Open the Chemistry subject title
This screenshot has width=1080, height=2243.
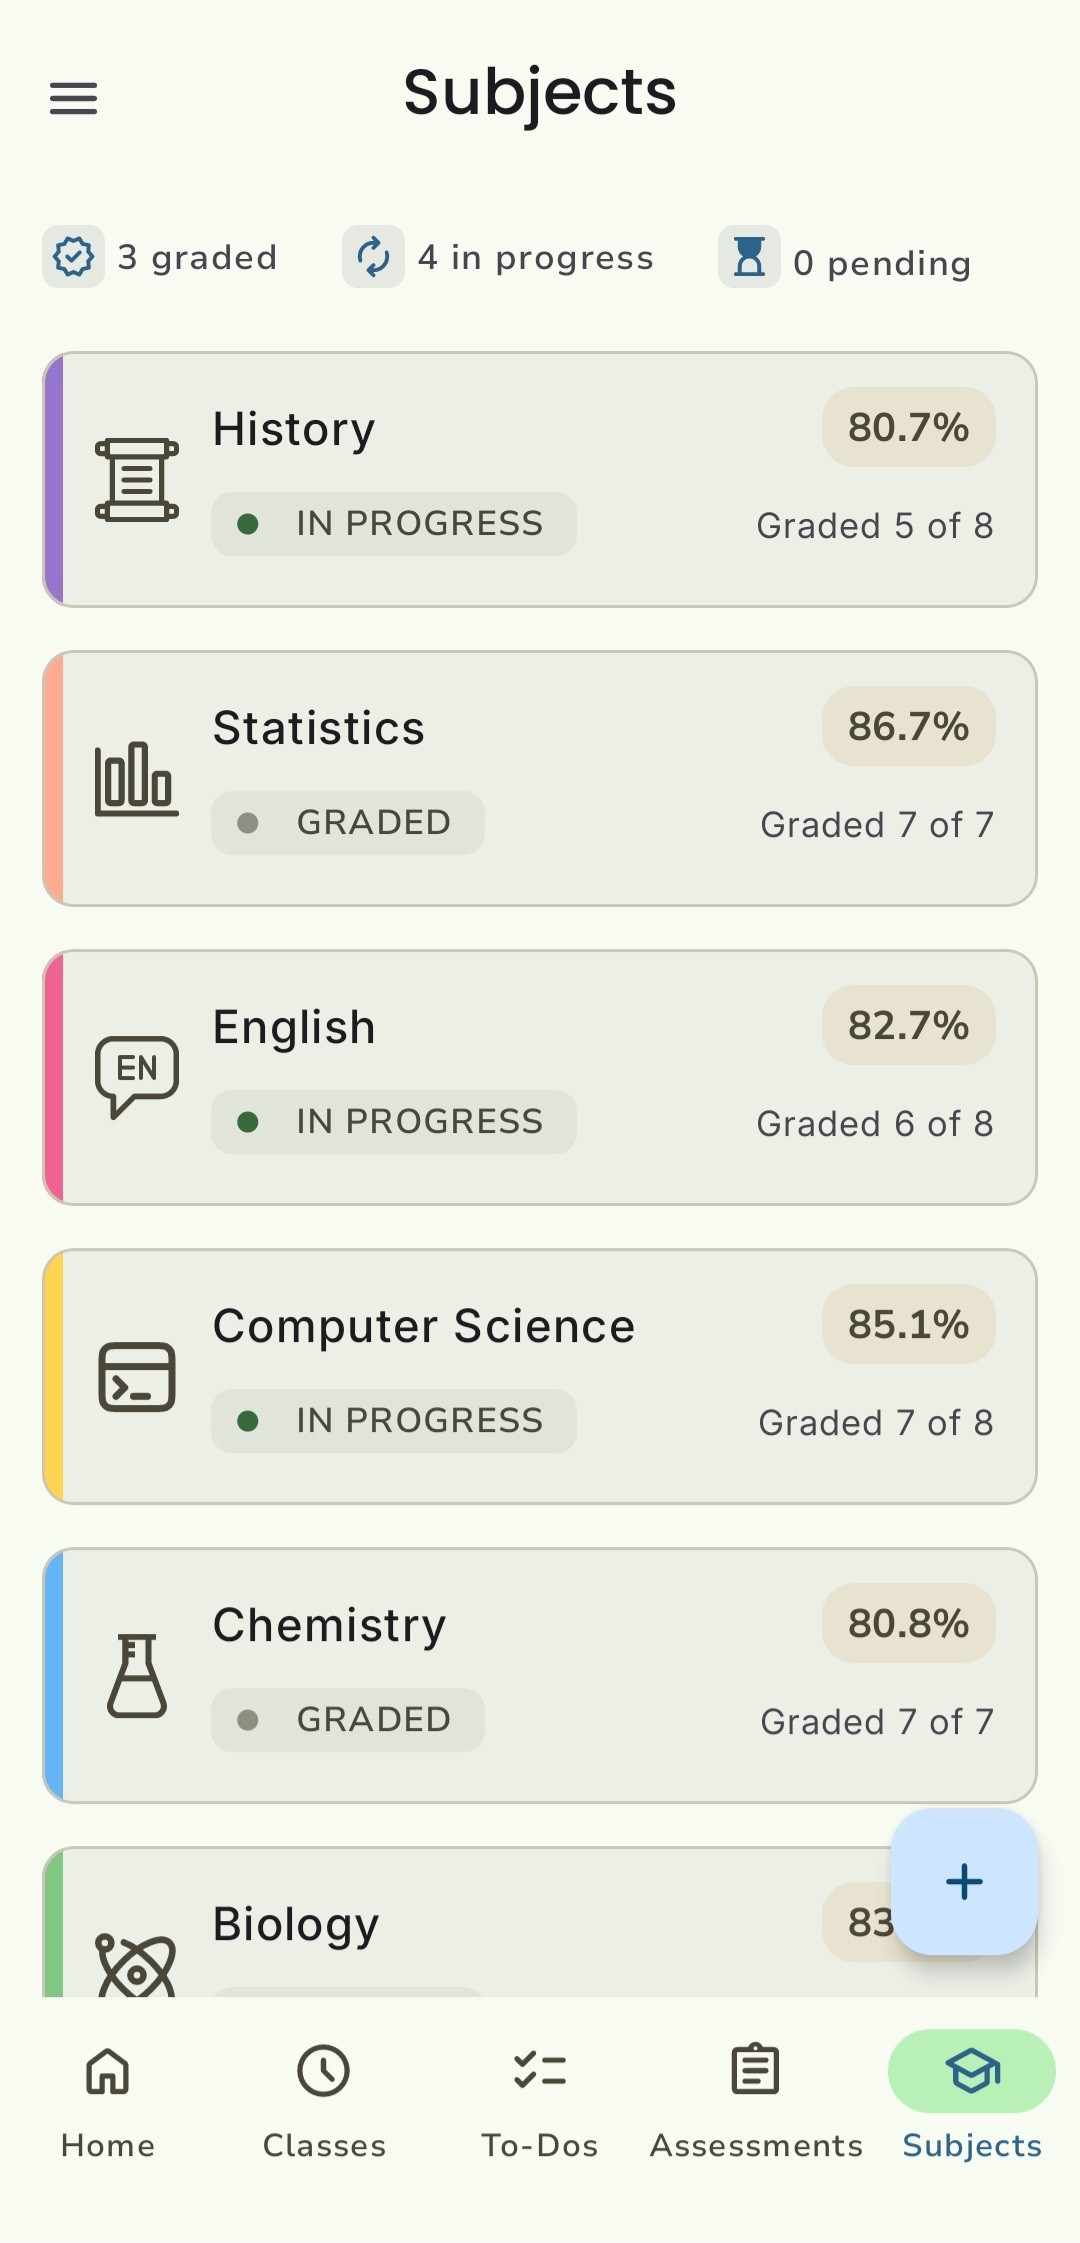tap(329, 1625)
